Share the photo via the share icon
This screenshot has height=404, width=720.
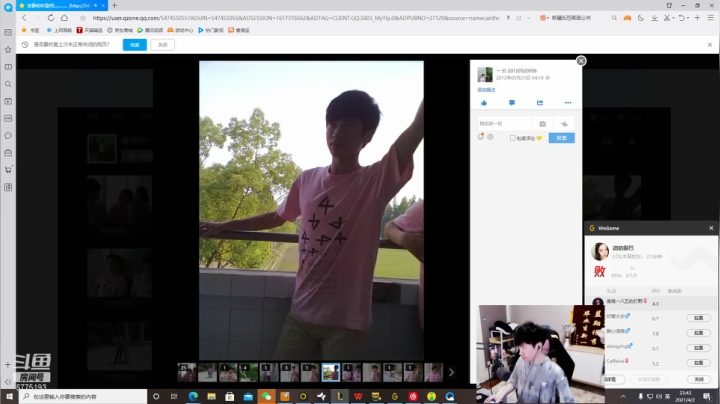tap(540, 103)
